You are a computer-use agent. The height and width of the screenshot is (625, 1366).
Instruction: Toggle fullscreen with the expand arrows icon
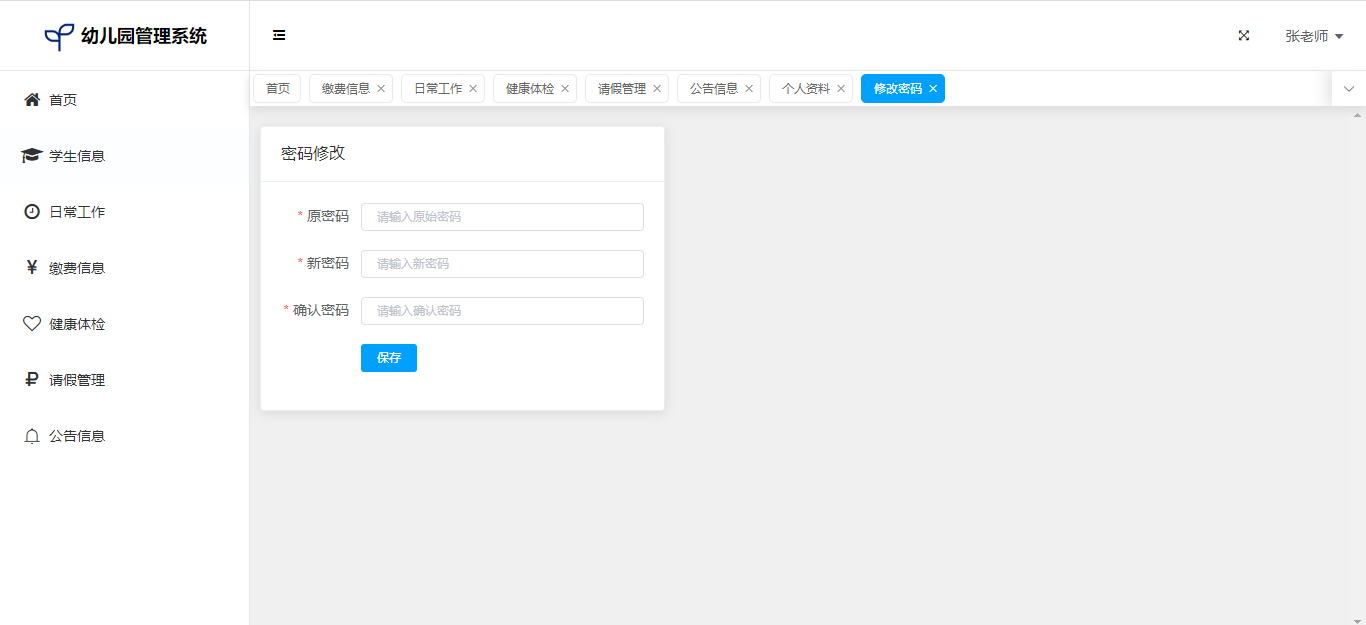[x=1244, y=35]
